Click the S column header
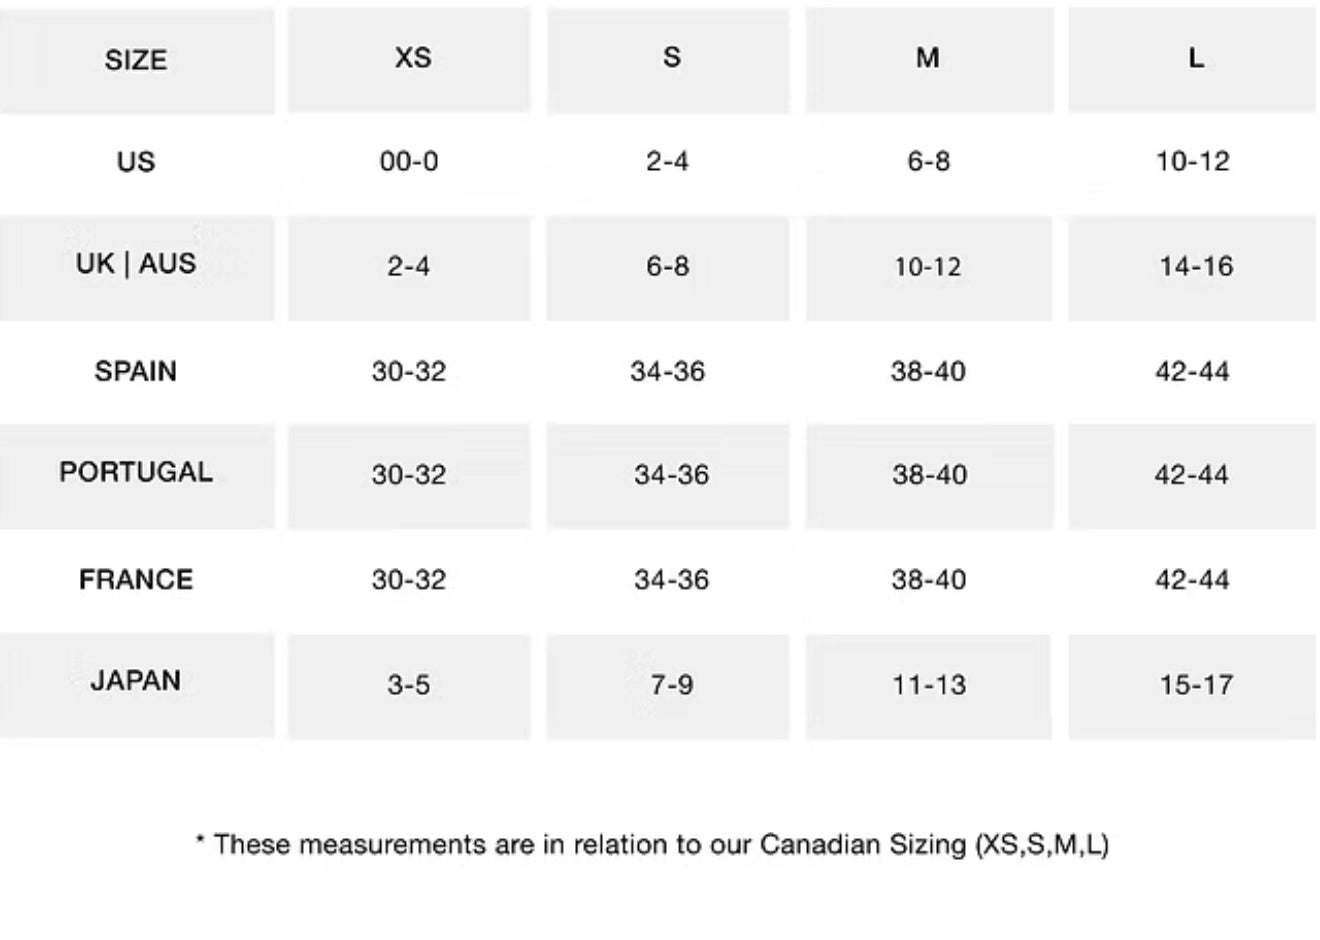This screenshot has height=940, width=1320. click(671, 58)
